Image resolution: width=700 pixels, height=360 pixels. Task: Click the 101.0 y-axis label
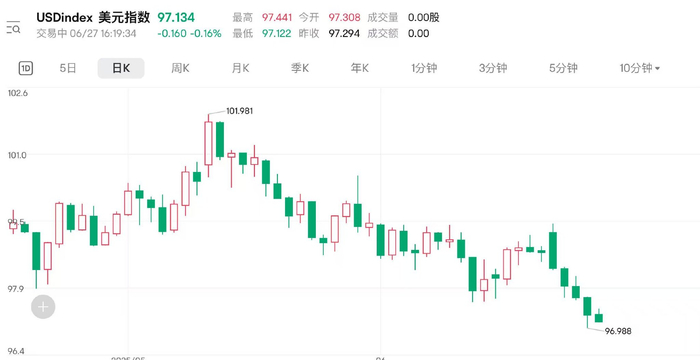click(x=17, y=155)
